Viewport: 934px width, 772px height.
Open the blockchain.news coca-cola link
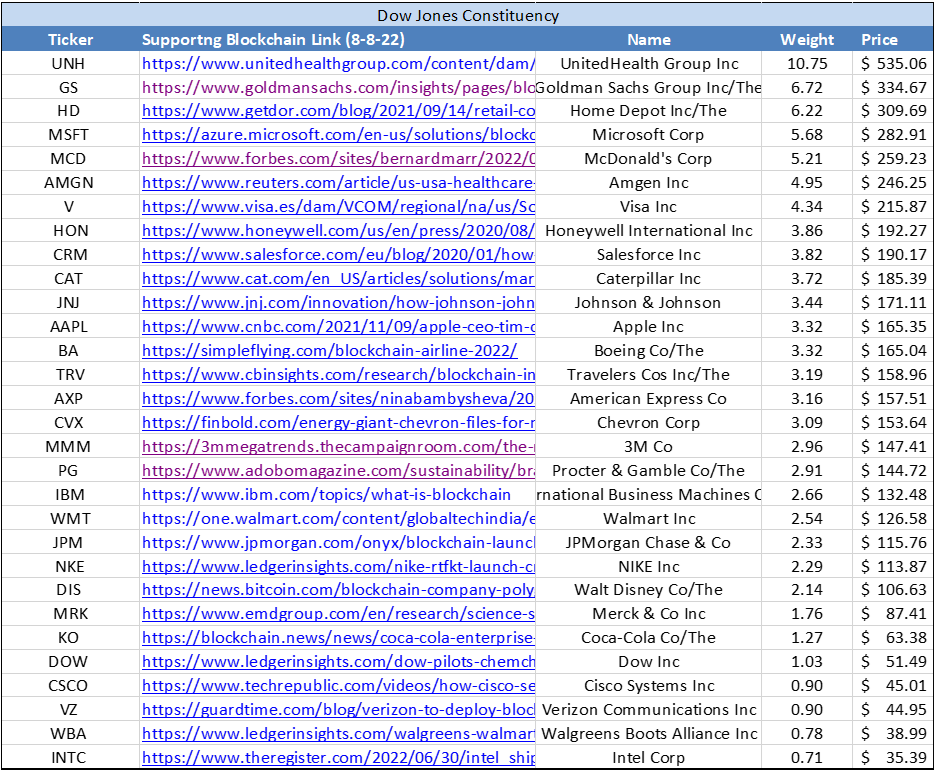tap(338, 637)
